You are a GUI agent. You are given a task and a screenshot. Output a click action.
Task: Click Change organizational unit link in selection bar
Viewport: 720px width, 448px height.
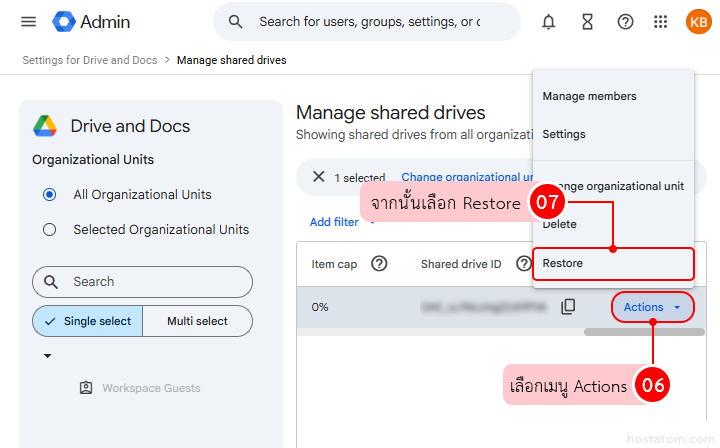point(467,177)
